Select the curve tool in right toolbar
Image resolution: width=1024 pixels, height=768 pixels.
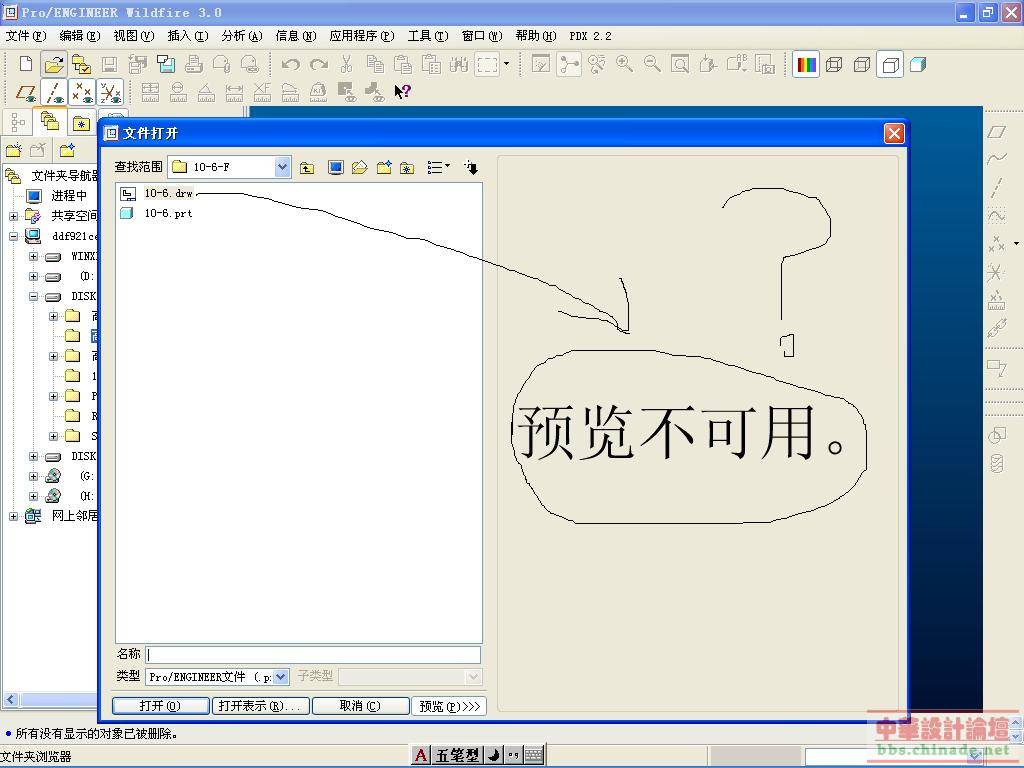click(997, 159)
